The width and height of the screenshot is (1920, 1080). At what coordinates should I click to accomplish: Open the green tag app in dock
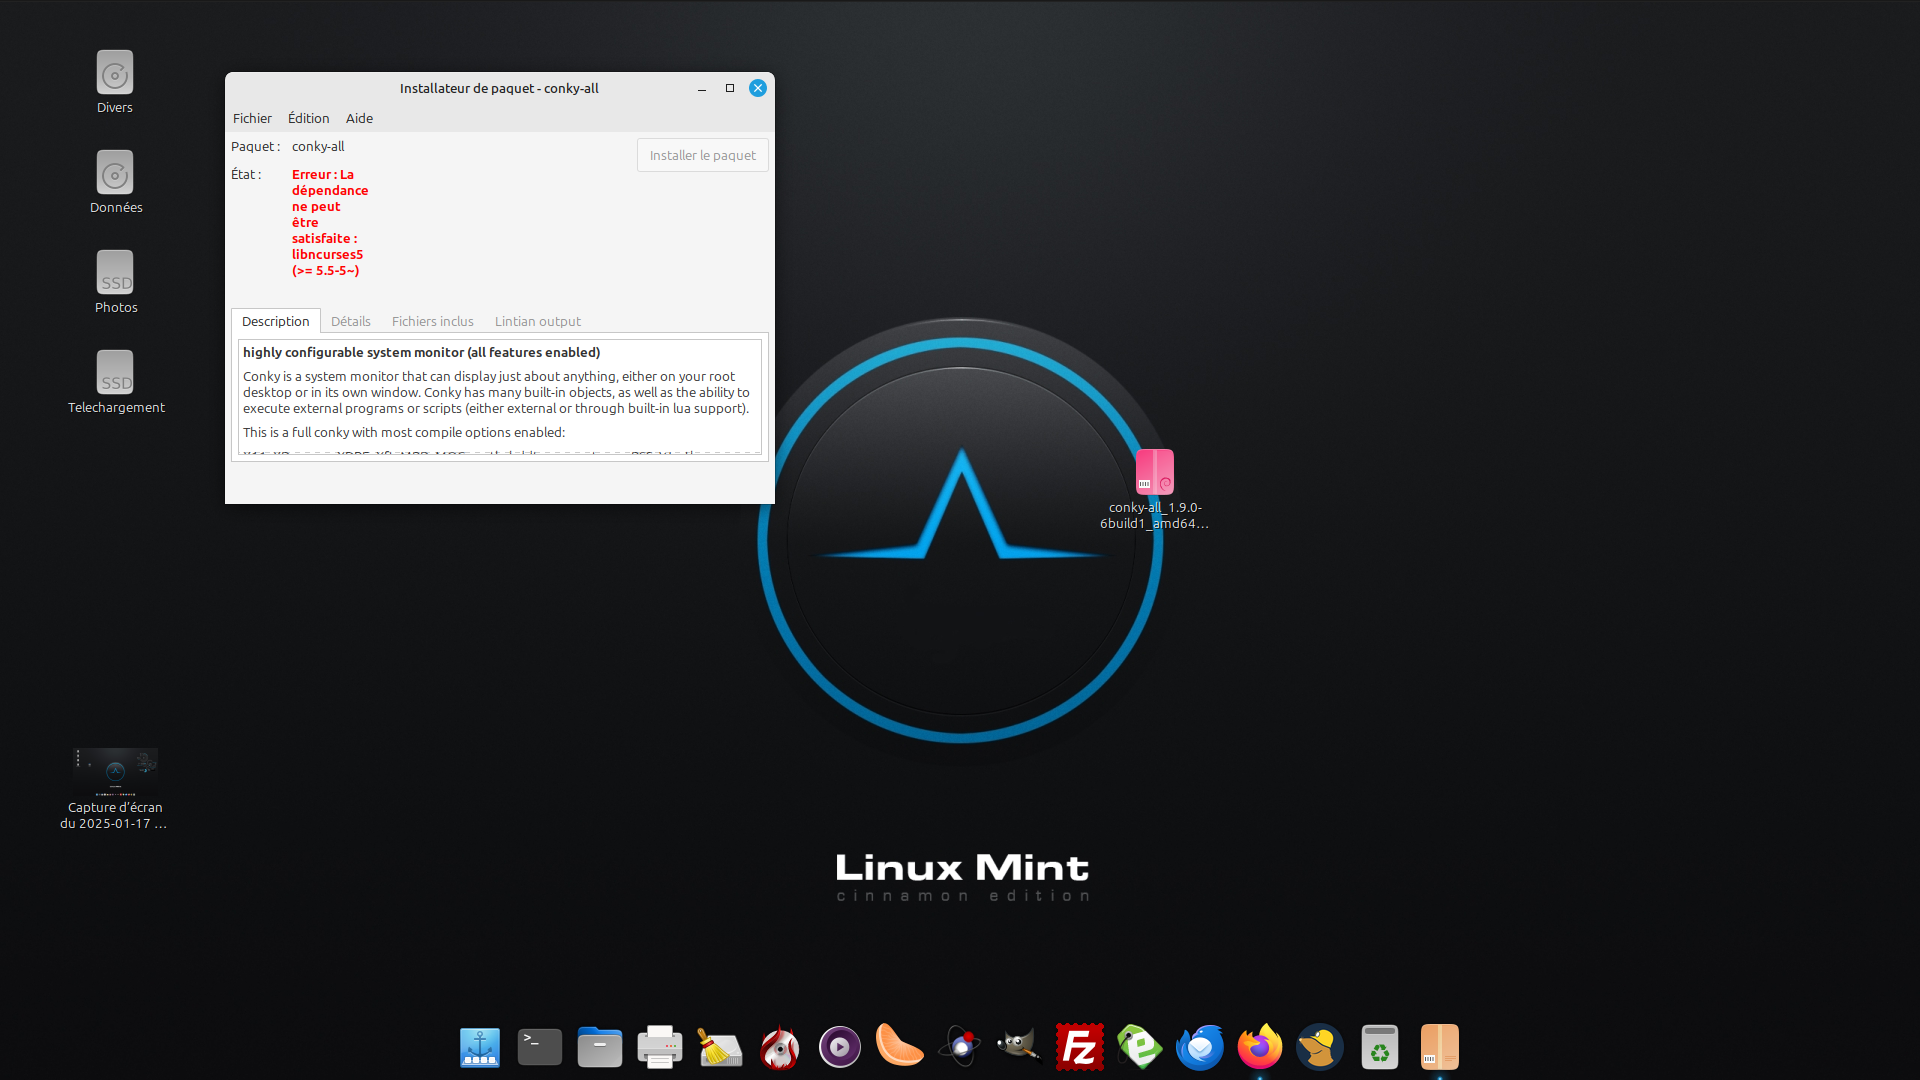point(1139,1047)
